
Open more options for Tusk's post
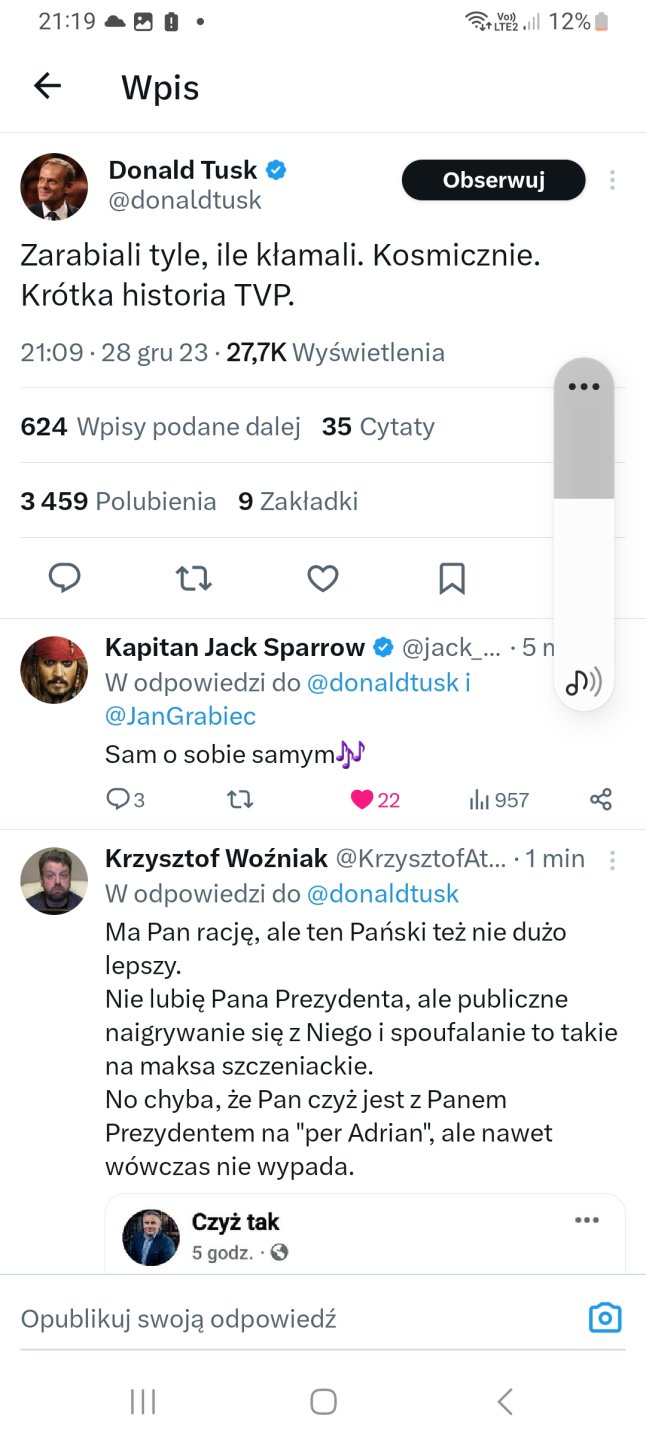(x=612, y=181)
